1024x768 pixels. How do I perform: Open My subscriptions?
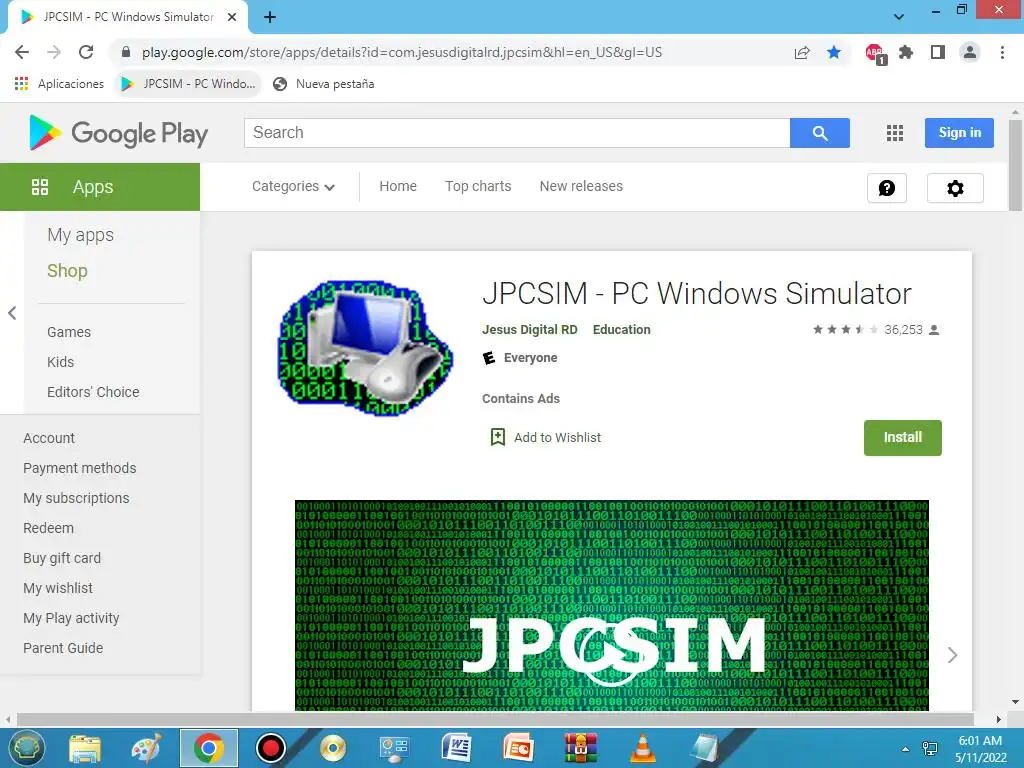click(x=76, y=498)
